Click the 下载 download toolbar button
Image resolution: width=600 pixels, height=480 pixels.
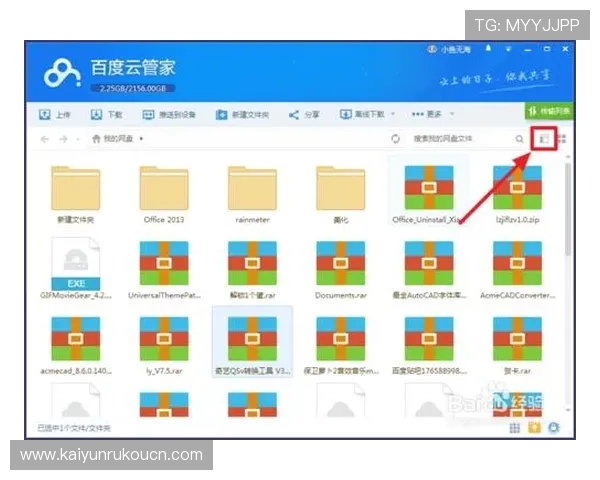tap(106, 114)
